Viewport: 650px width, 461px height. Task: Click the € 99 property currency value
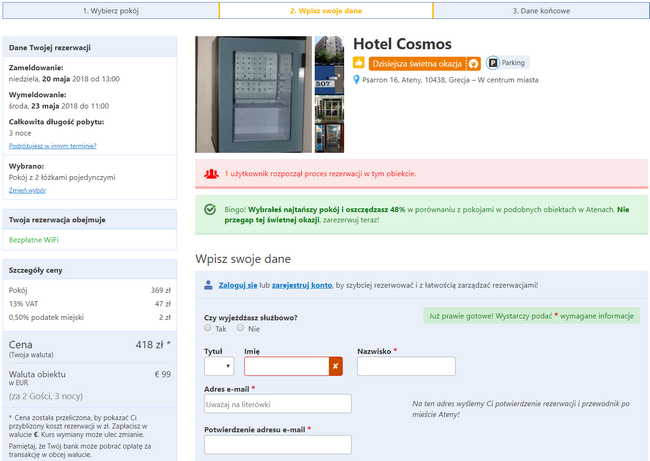(x=162, y=374)
